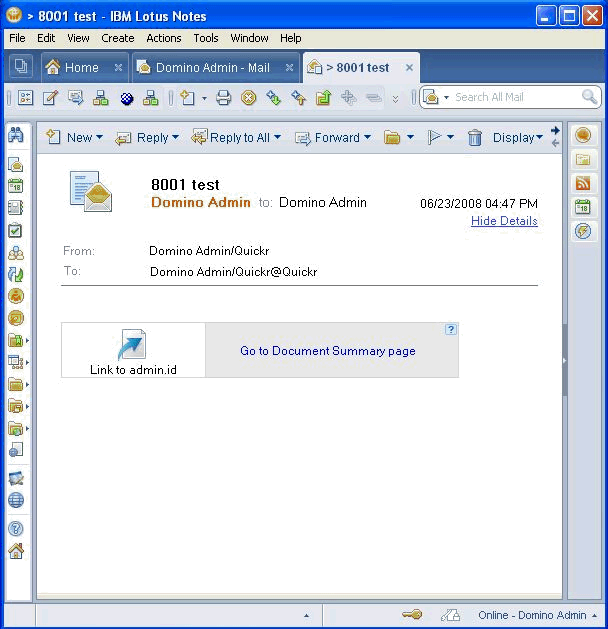Open the Actions menu
608x629 pixels.
pos(164,38)
